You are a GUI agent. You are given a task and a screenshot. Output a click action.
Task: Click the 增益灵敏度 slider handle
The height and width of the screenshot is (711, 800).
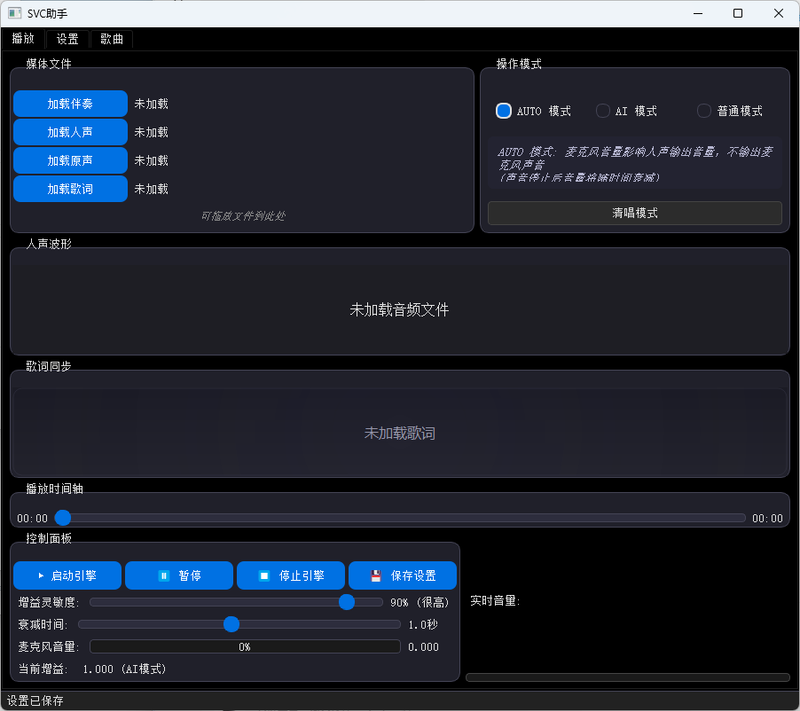346,602
